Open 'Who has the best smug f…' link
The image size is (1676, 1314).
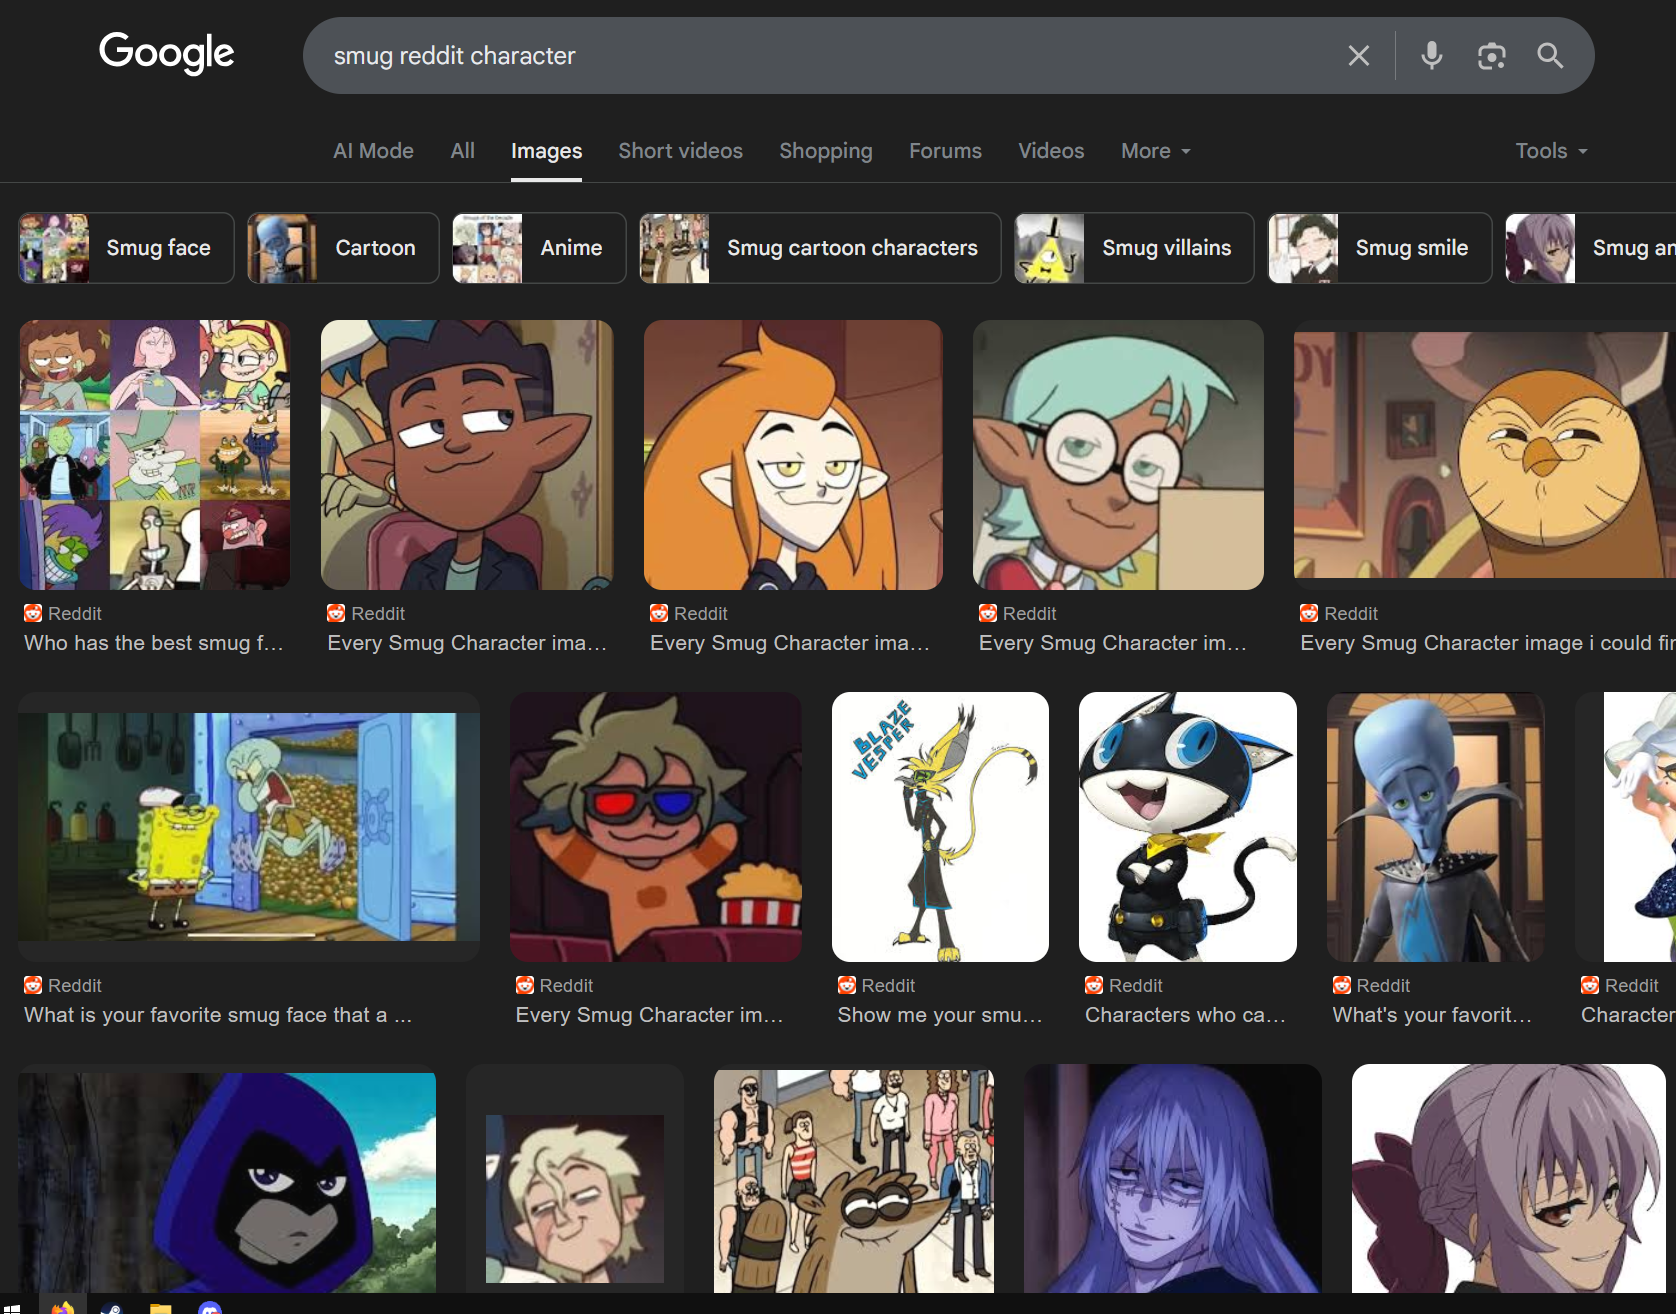[154, 643]
